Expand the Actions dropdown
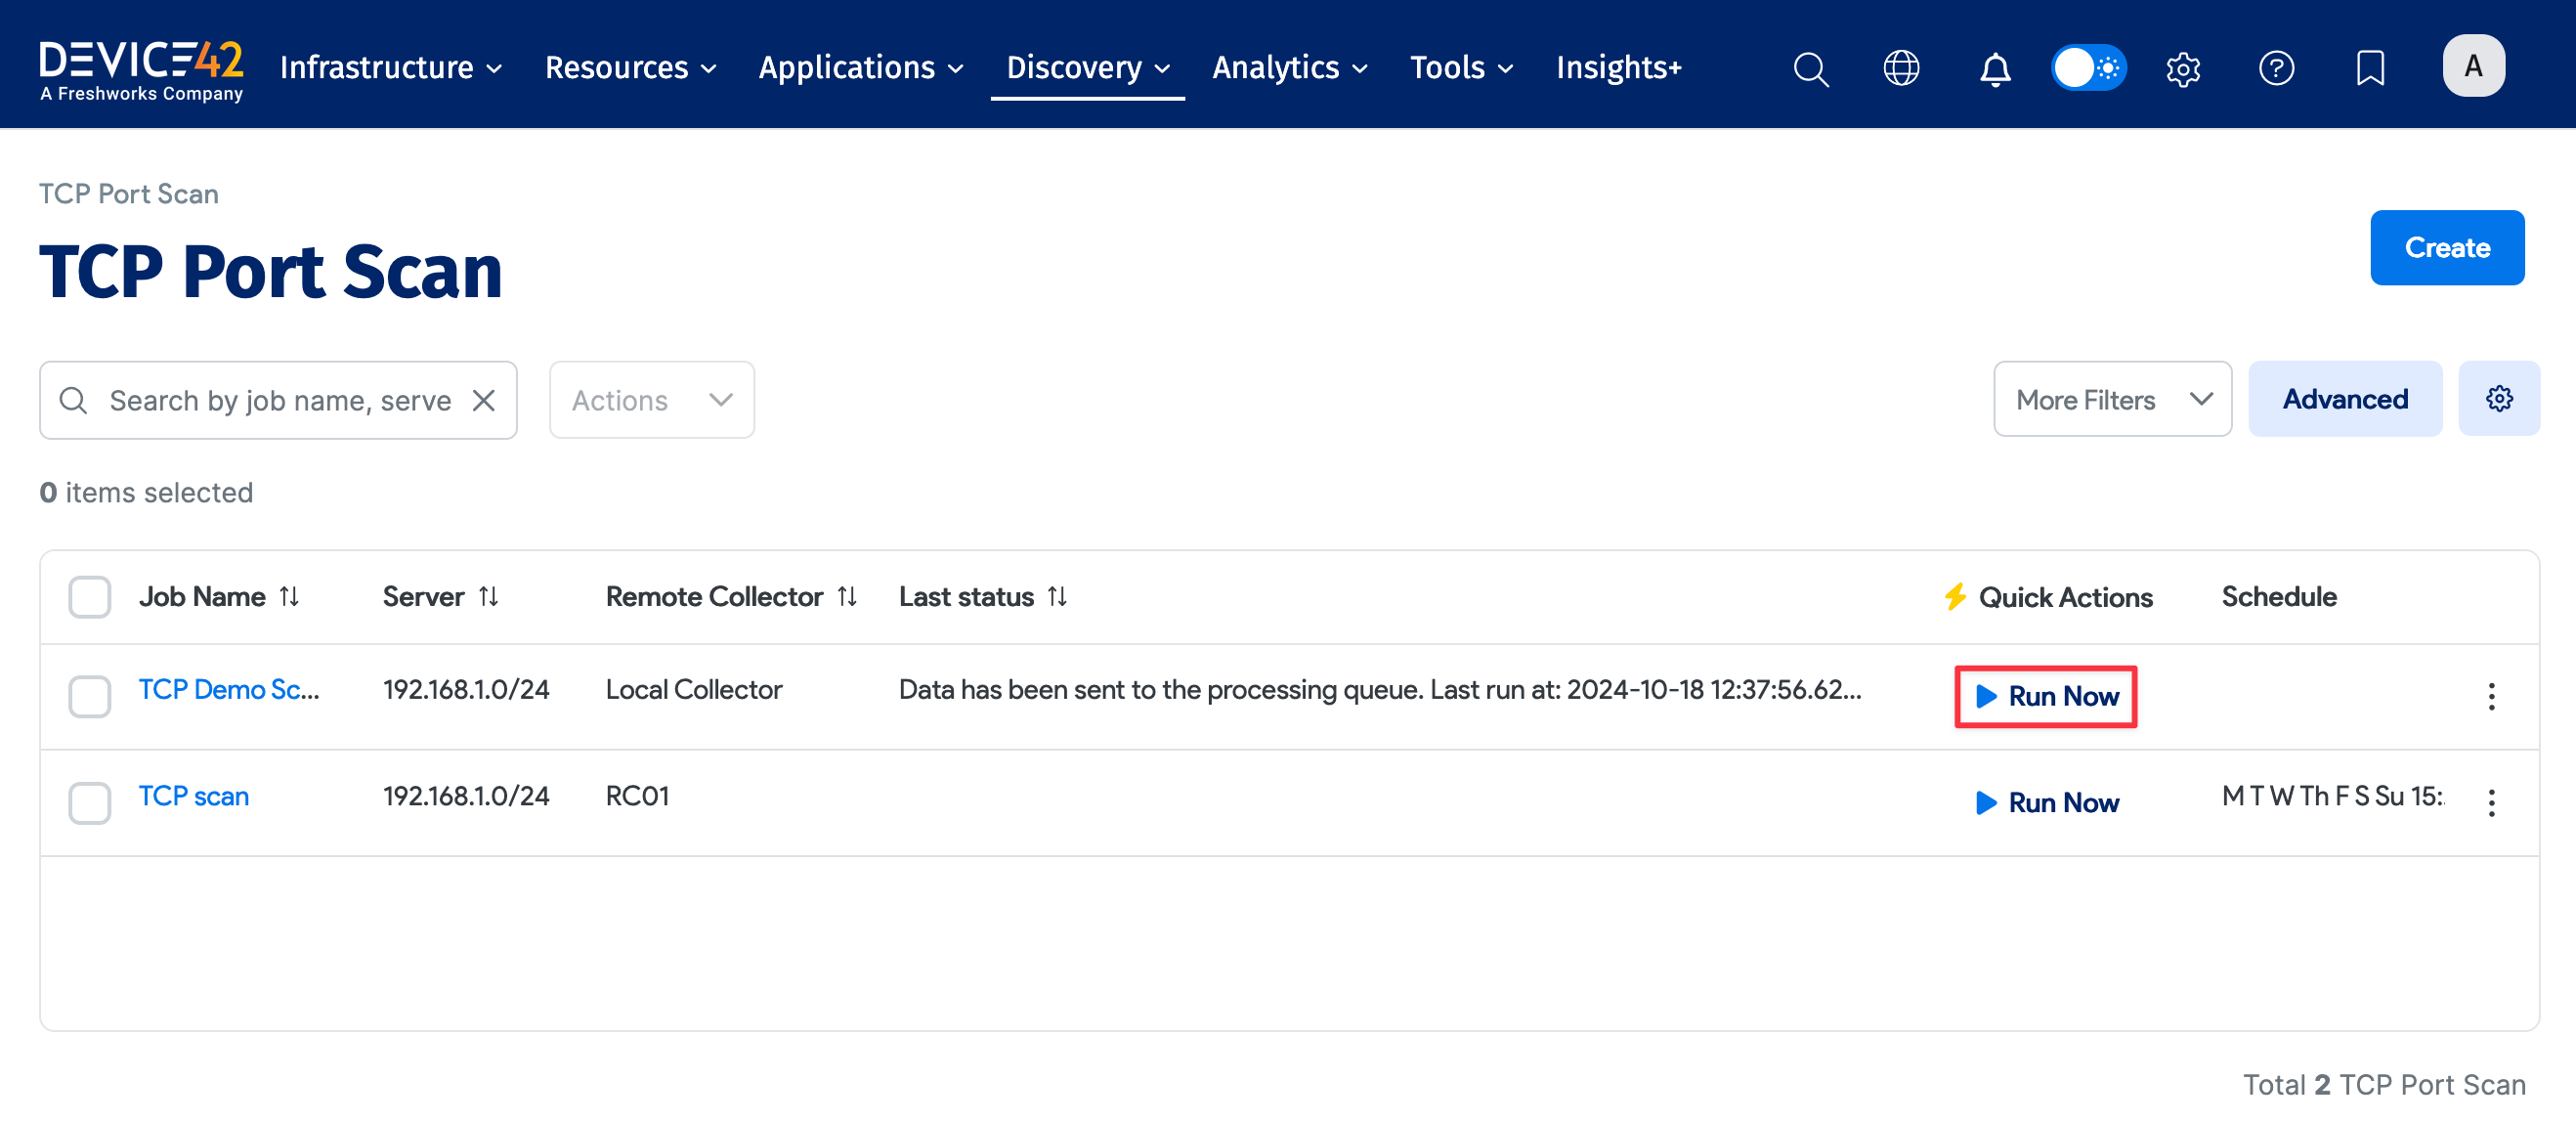Screen dimensions: 2576x1122 coord(651,400)
